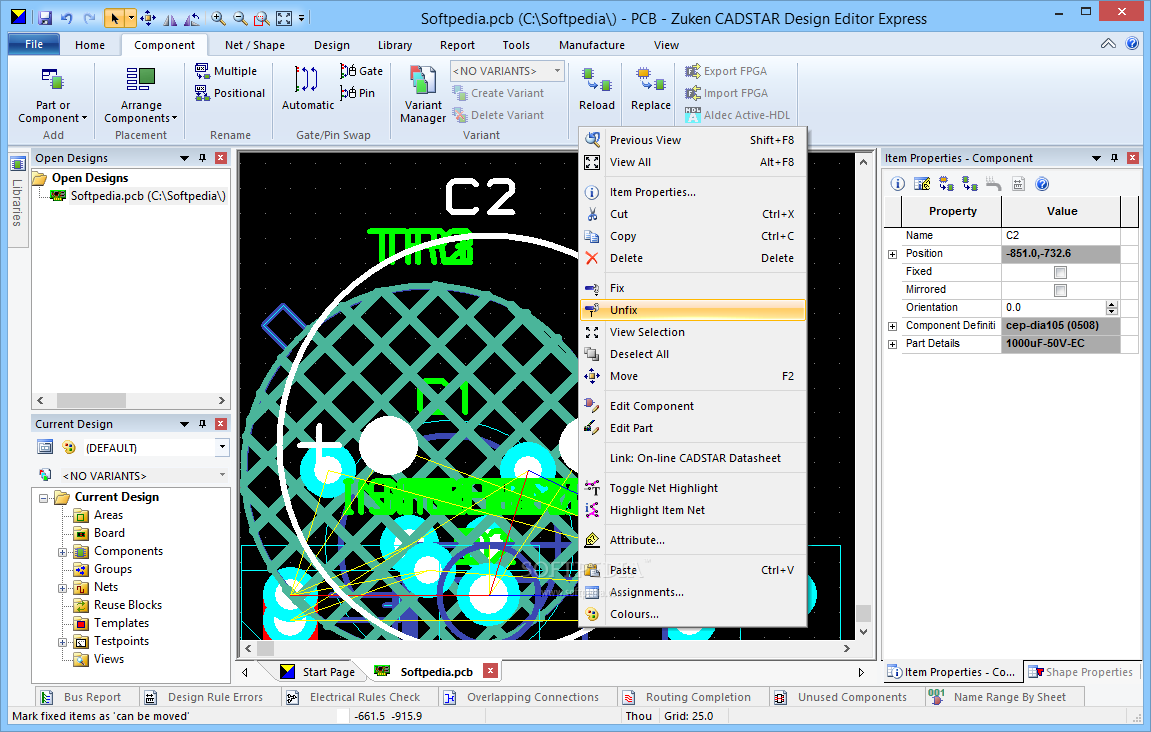Open the Item Properties panel dropdown arrow
This screenshot has width=1151, height=732.
(1096, 158)
